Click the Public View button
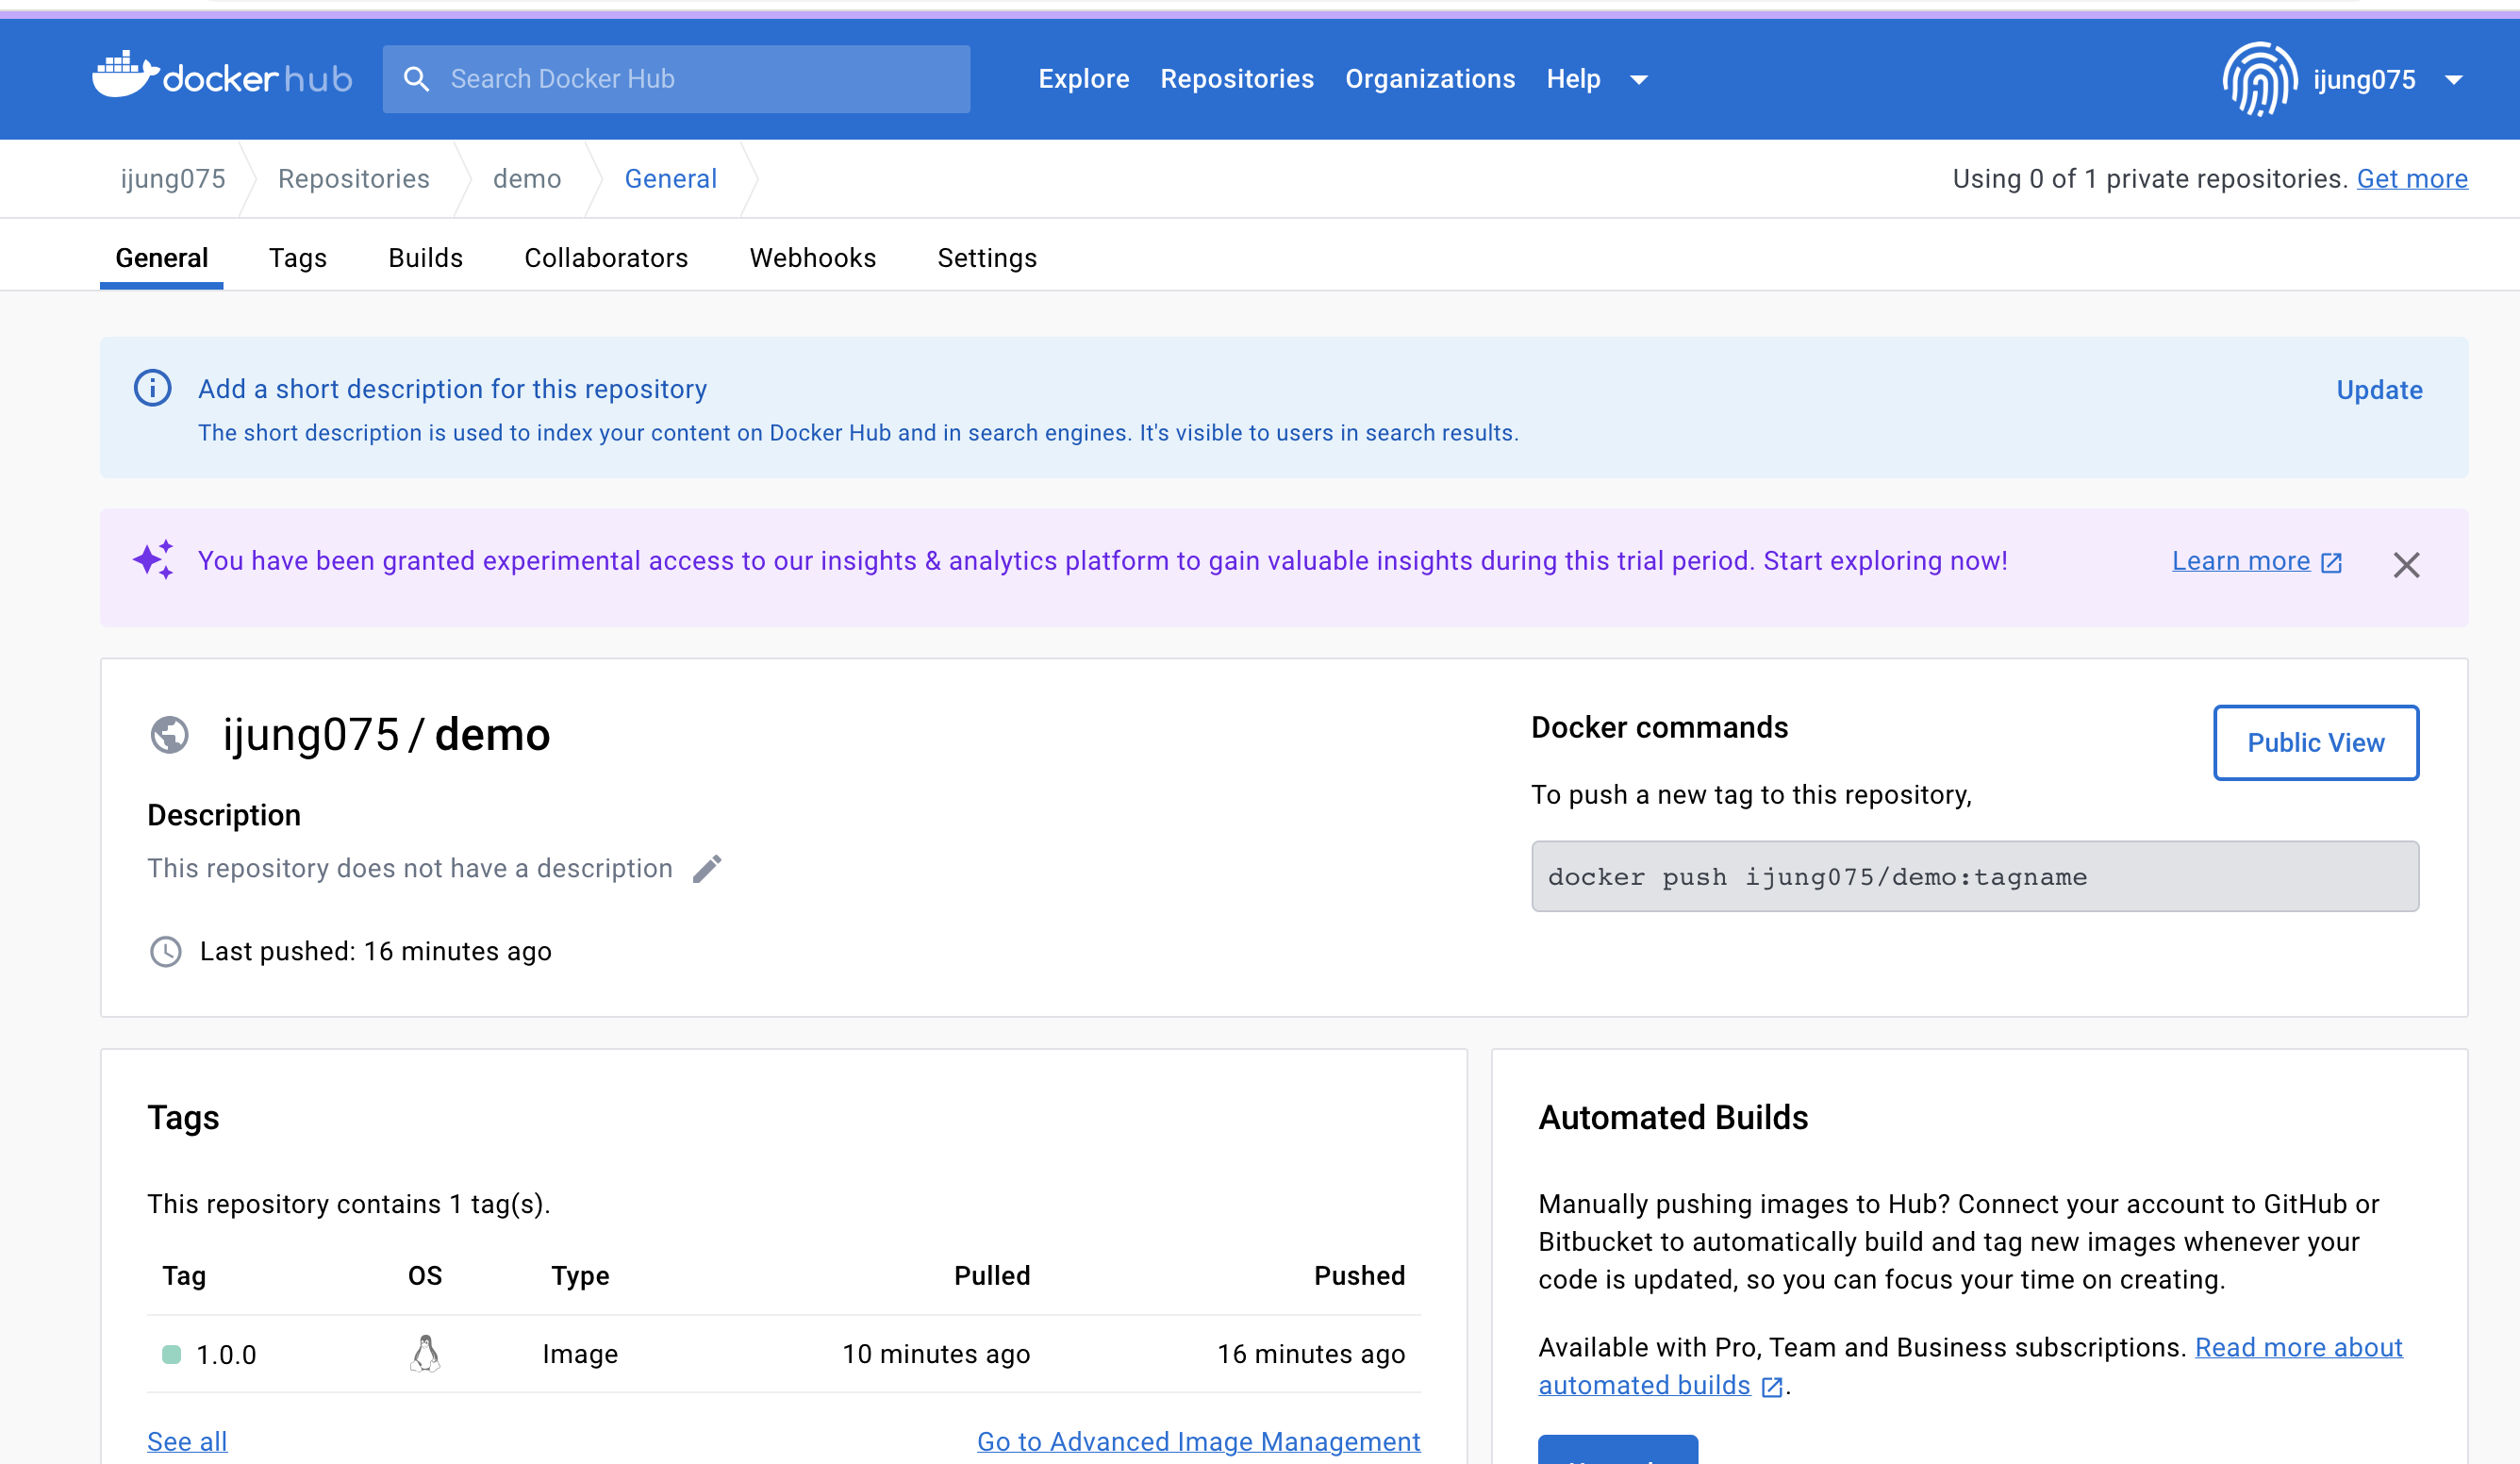This screenshot has height=1464, width=2520. click(x=2315, y=743)
